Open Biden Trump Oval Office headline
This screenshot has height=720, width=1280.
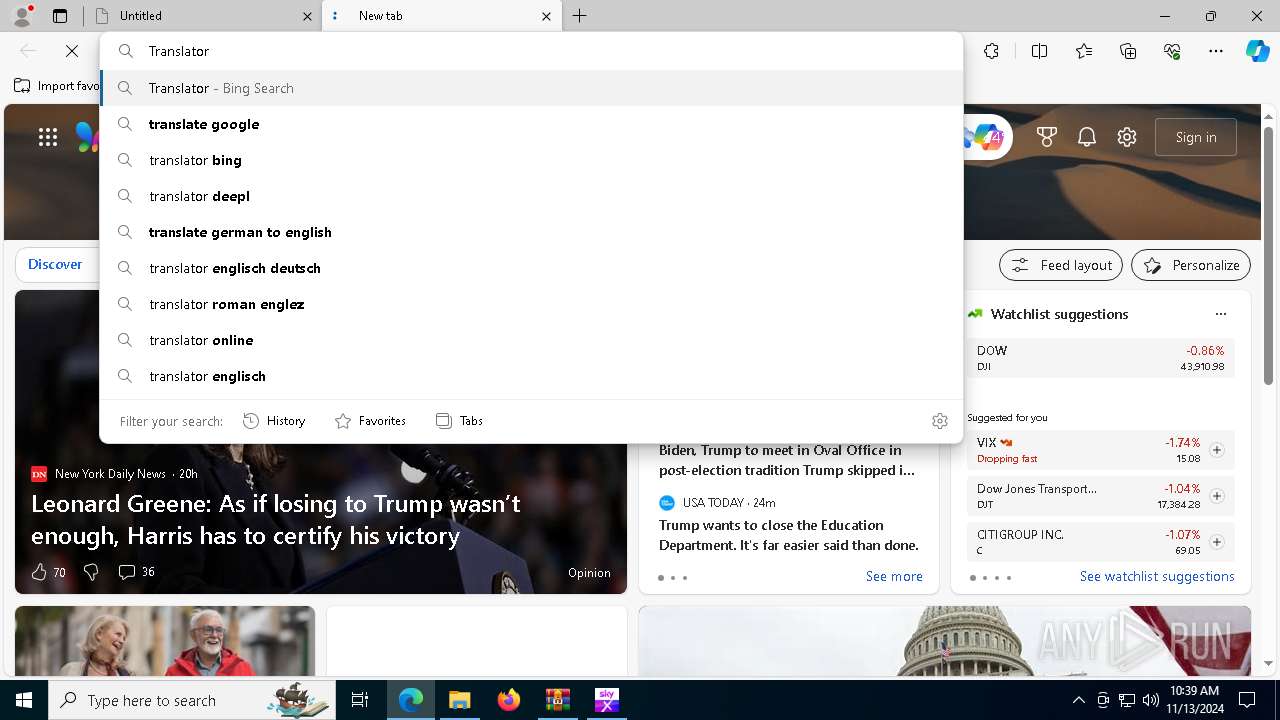pos(786,460)
